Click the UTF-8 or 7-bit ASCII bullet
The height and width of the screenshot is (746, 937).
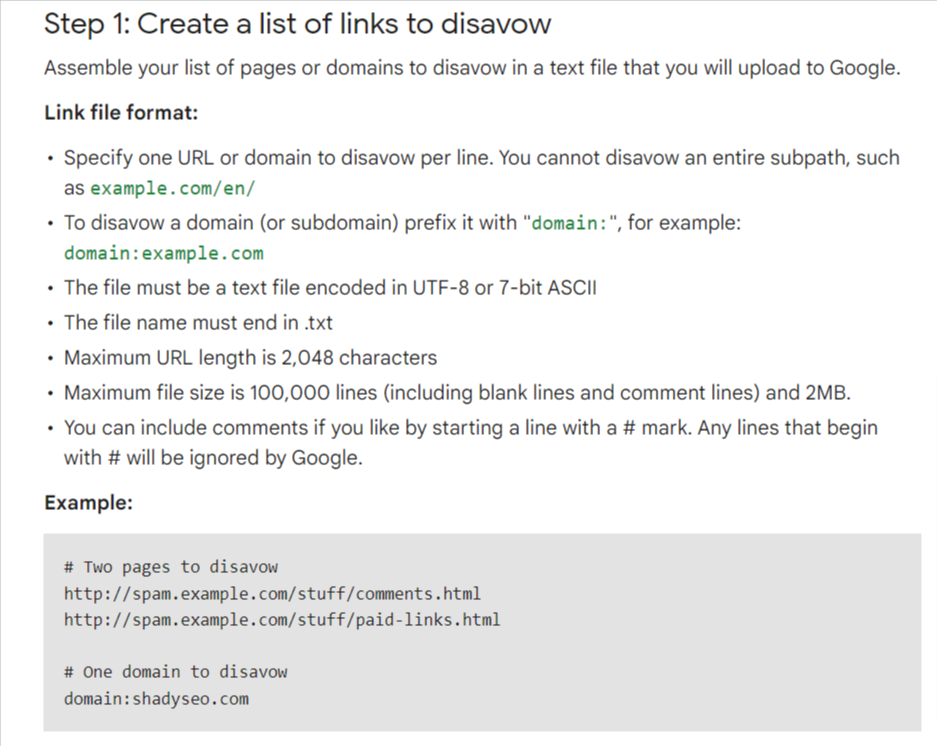click(x=330, y=288)
